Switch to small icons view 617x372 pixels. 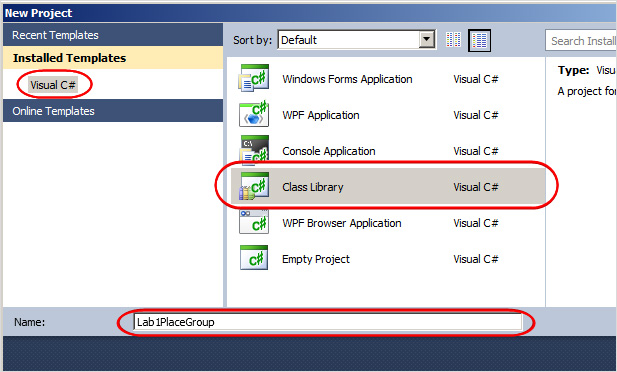click(x=453, y=40)
